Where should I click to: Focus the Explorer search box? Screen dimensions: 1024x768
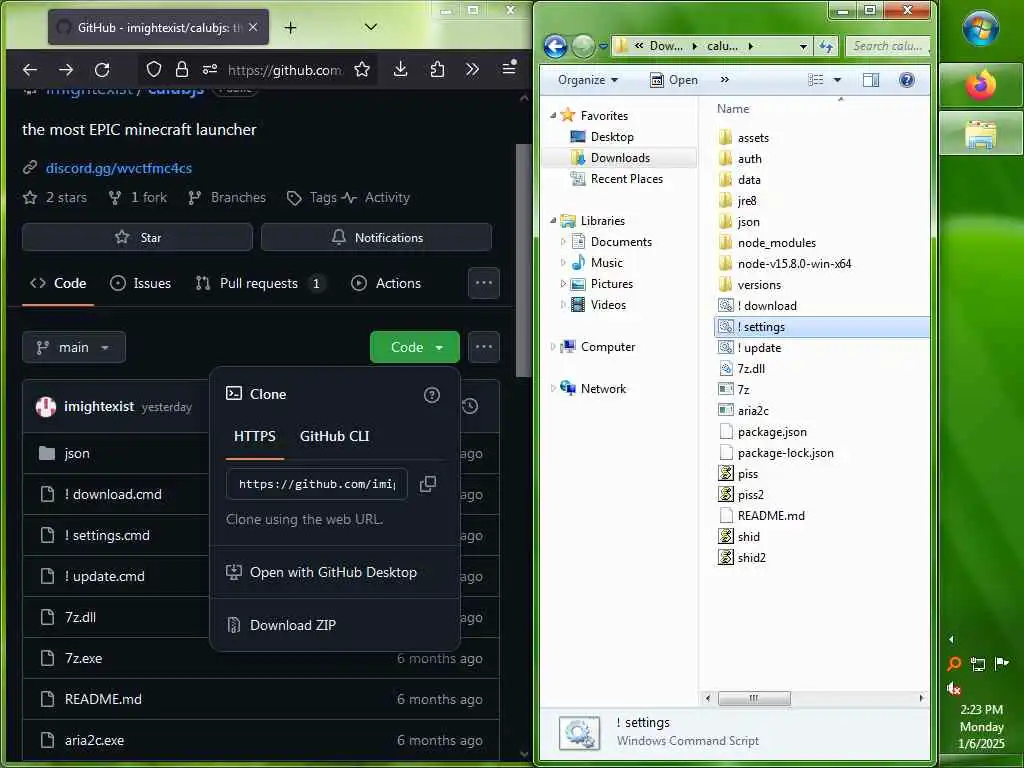(x=888, y=46)
